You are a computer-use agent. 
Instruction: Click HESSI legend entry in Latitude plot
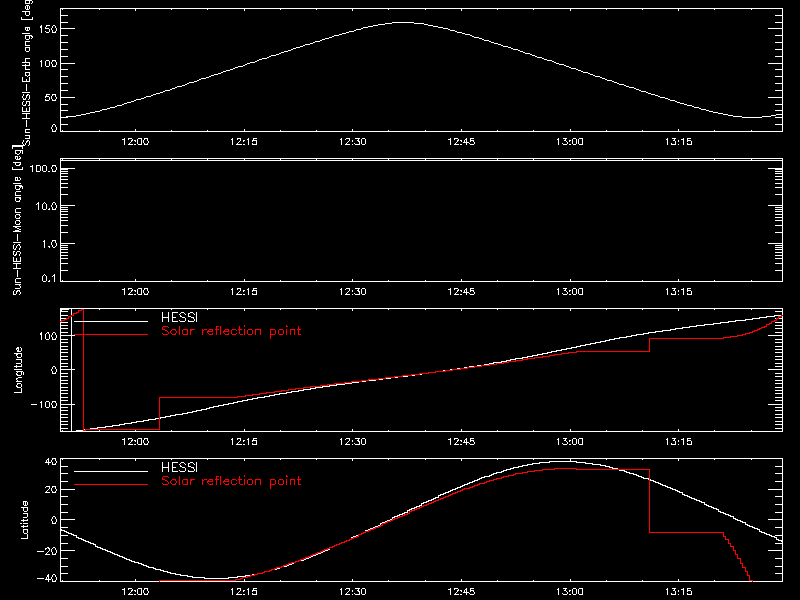[x=180, y=467]
